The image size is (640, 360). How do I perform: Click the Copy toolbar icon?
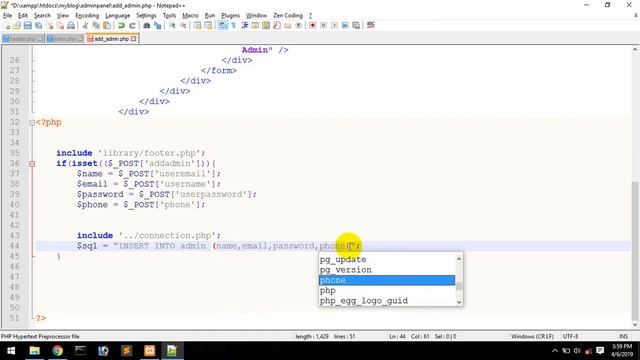click(96, 25)
